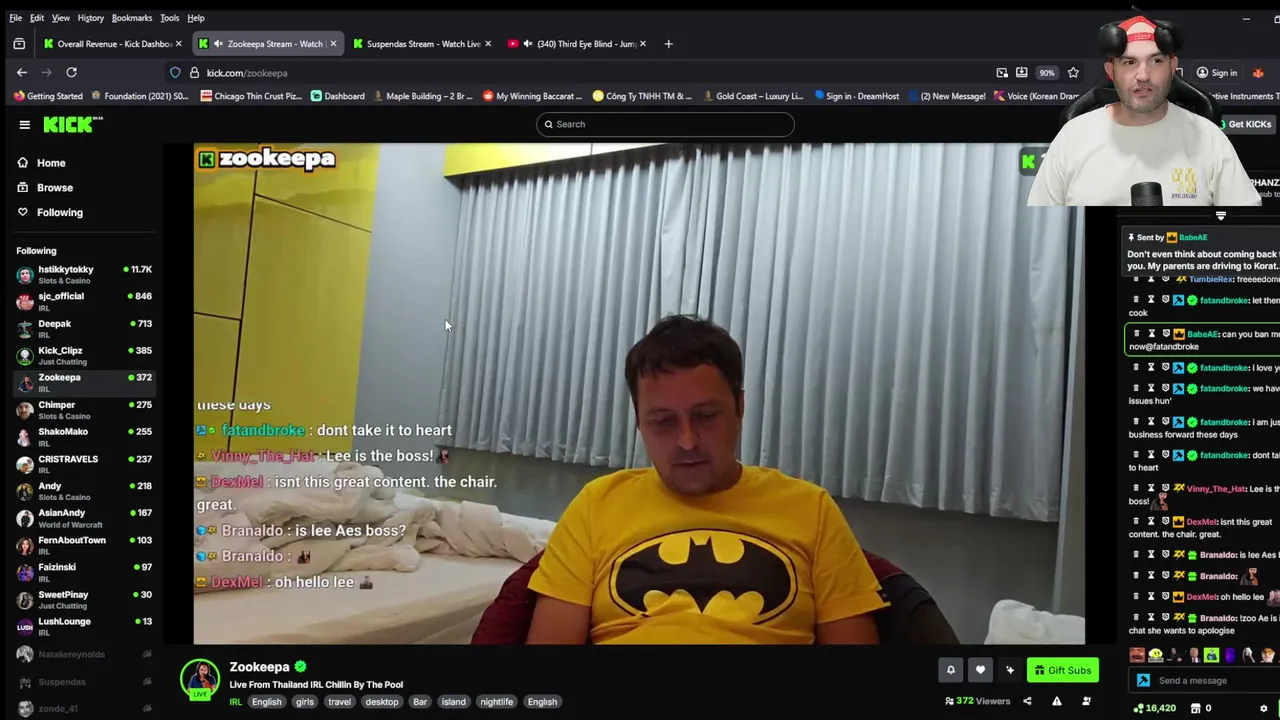Click the heart follow button
The height and width of the screenshot is (720, 1280).
pyautogui.click(x=980, y=670)
